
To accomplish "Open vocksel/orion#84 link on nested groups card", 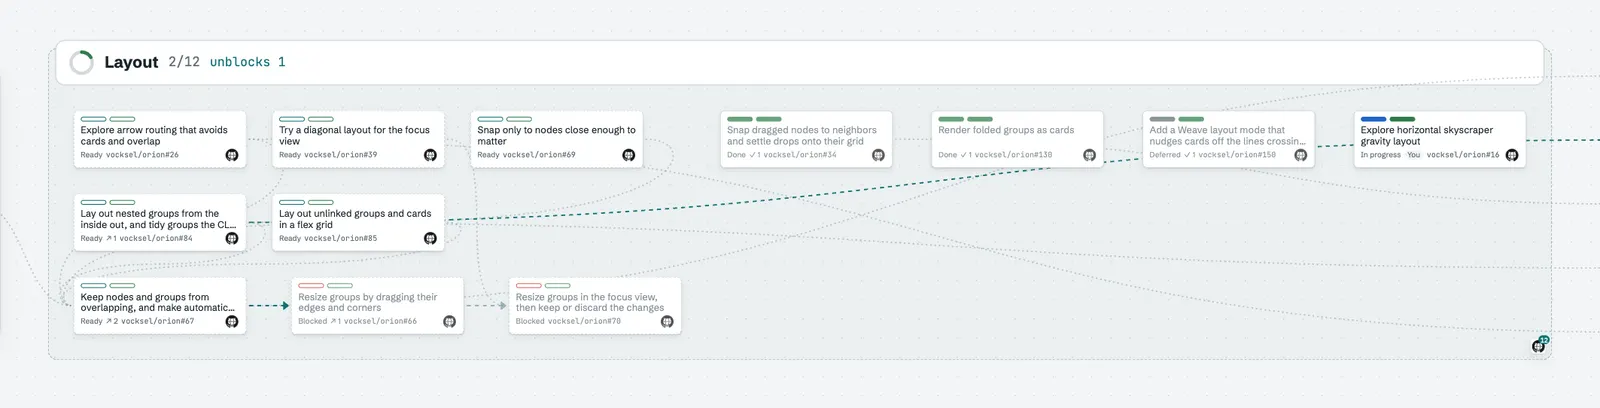I will coord(156,238).
